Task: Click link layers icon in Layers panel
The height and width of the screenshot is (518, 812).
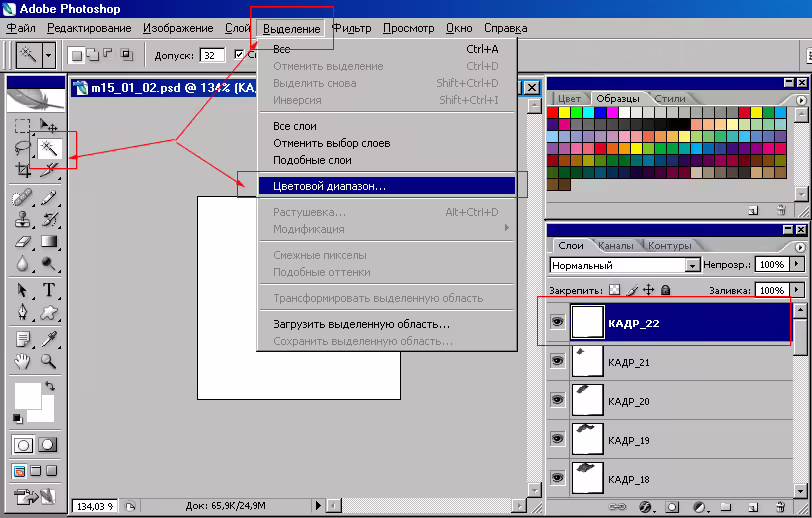Action: tap(617, 507)
